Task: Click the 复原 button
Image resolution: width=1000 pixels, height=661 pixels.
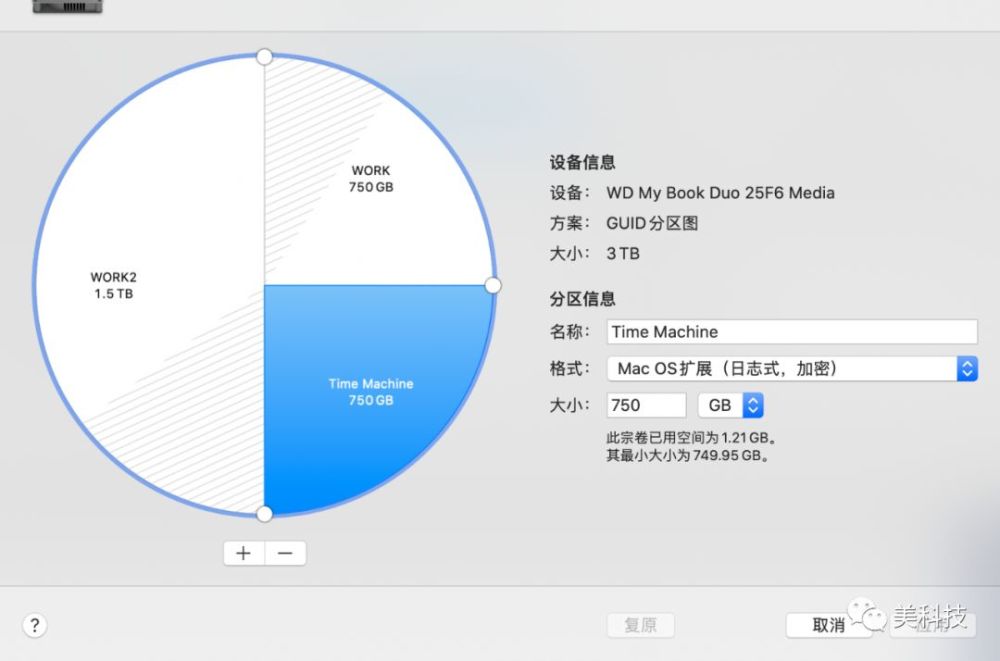Action: 640,625
